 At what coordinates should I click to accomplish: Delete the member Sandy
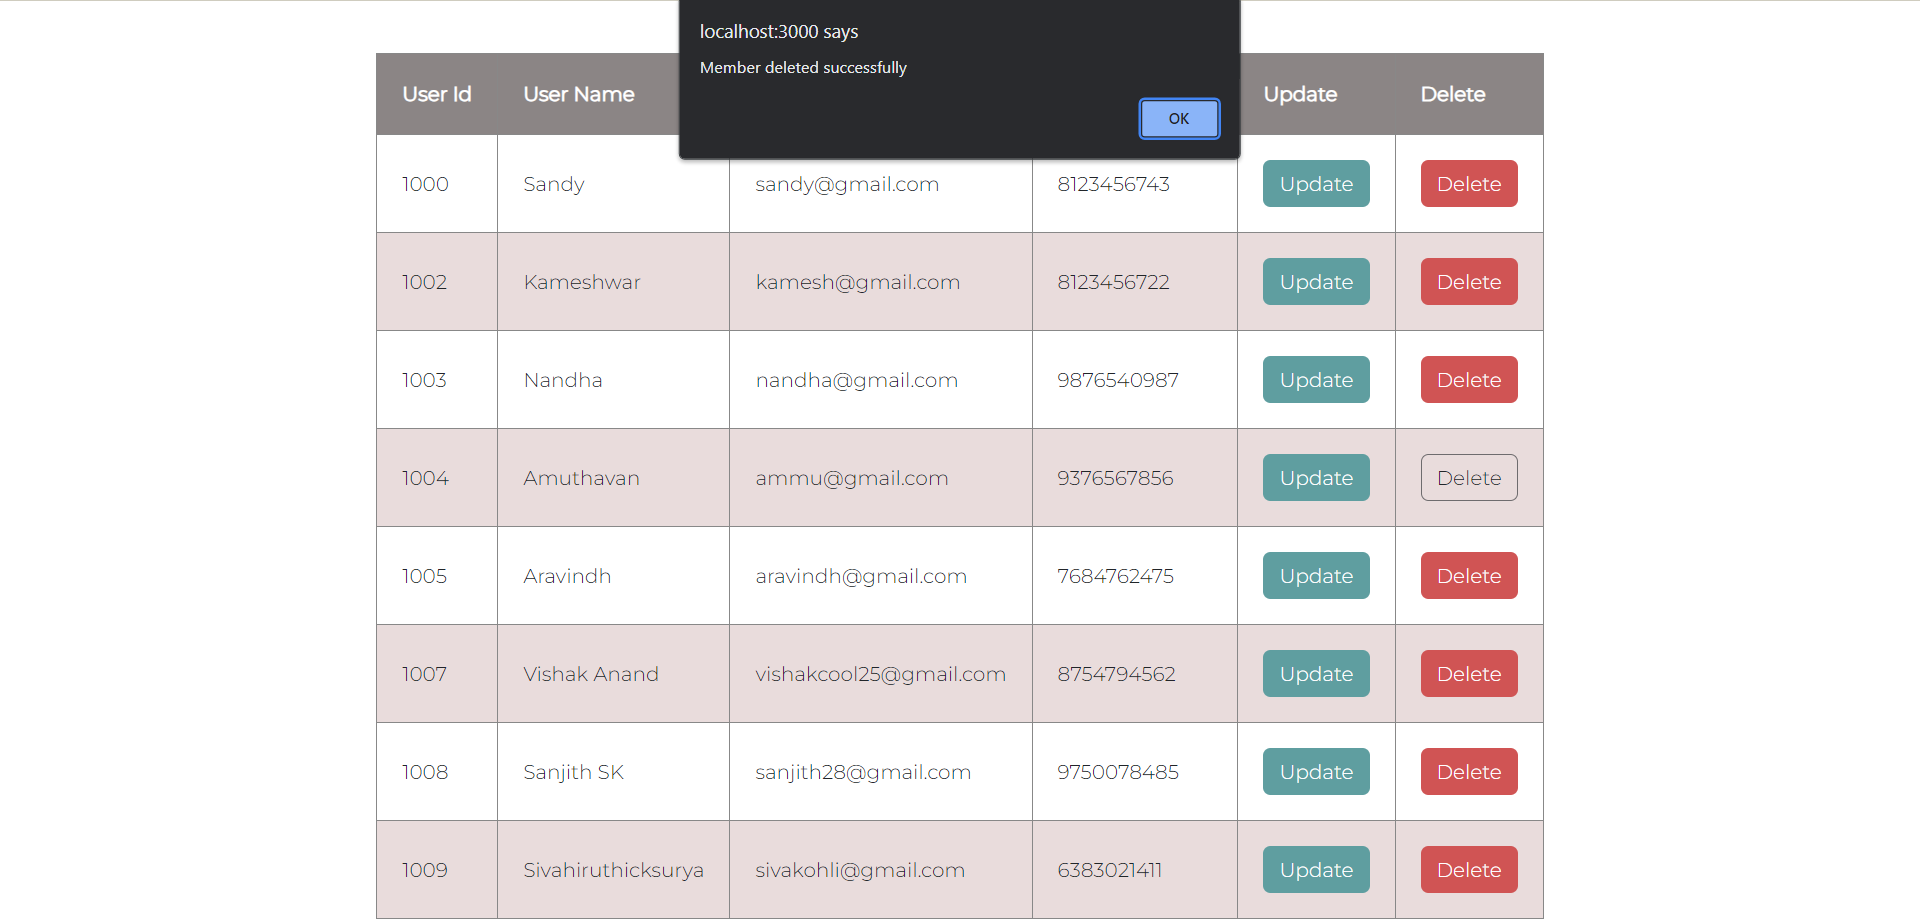[1468, 183]
